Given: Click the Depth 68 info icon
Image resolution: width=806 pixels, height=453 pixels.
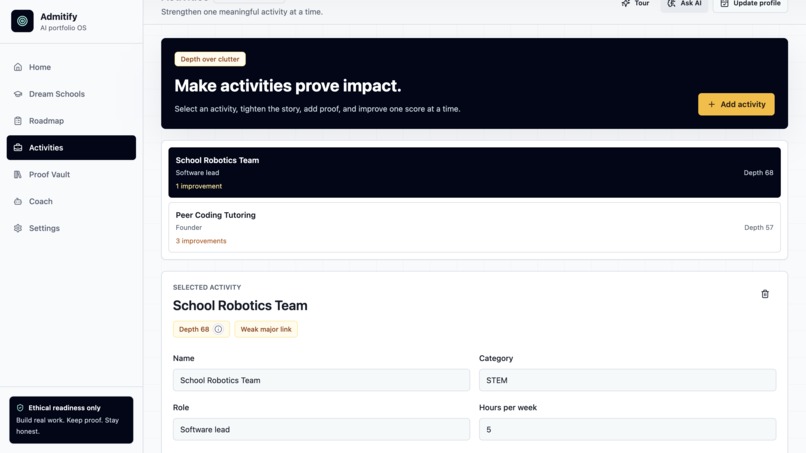Looking at the screenshot, I should [218, 329].
